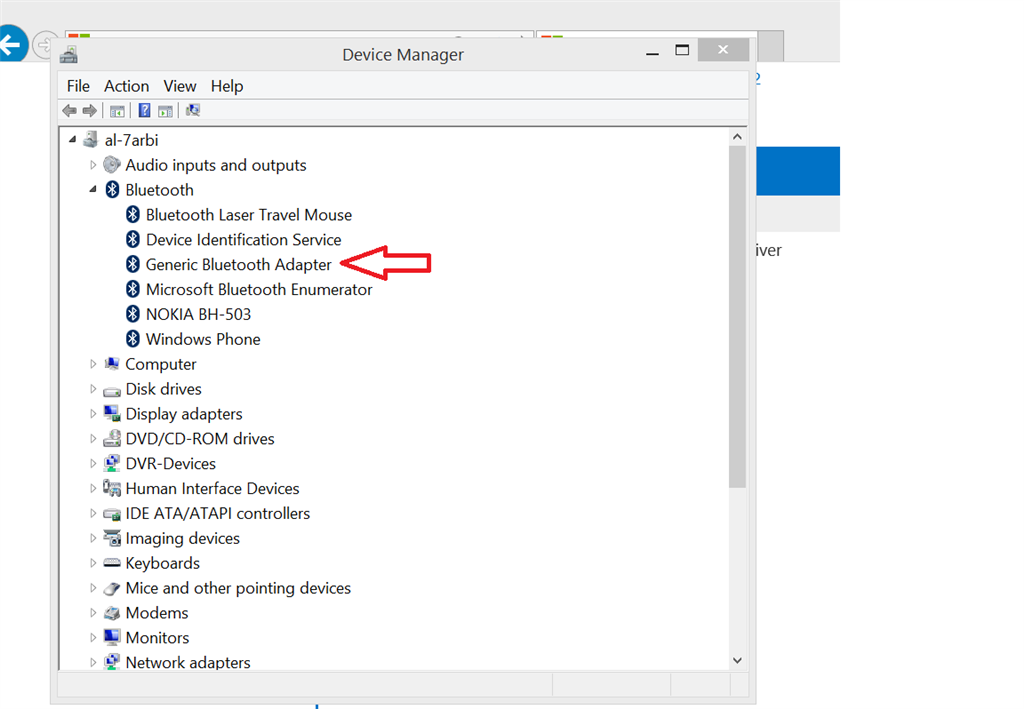
Task: Click the toolbar Forward arrow icon
Action: pos(89,111)
